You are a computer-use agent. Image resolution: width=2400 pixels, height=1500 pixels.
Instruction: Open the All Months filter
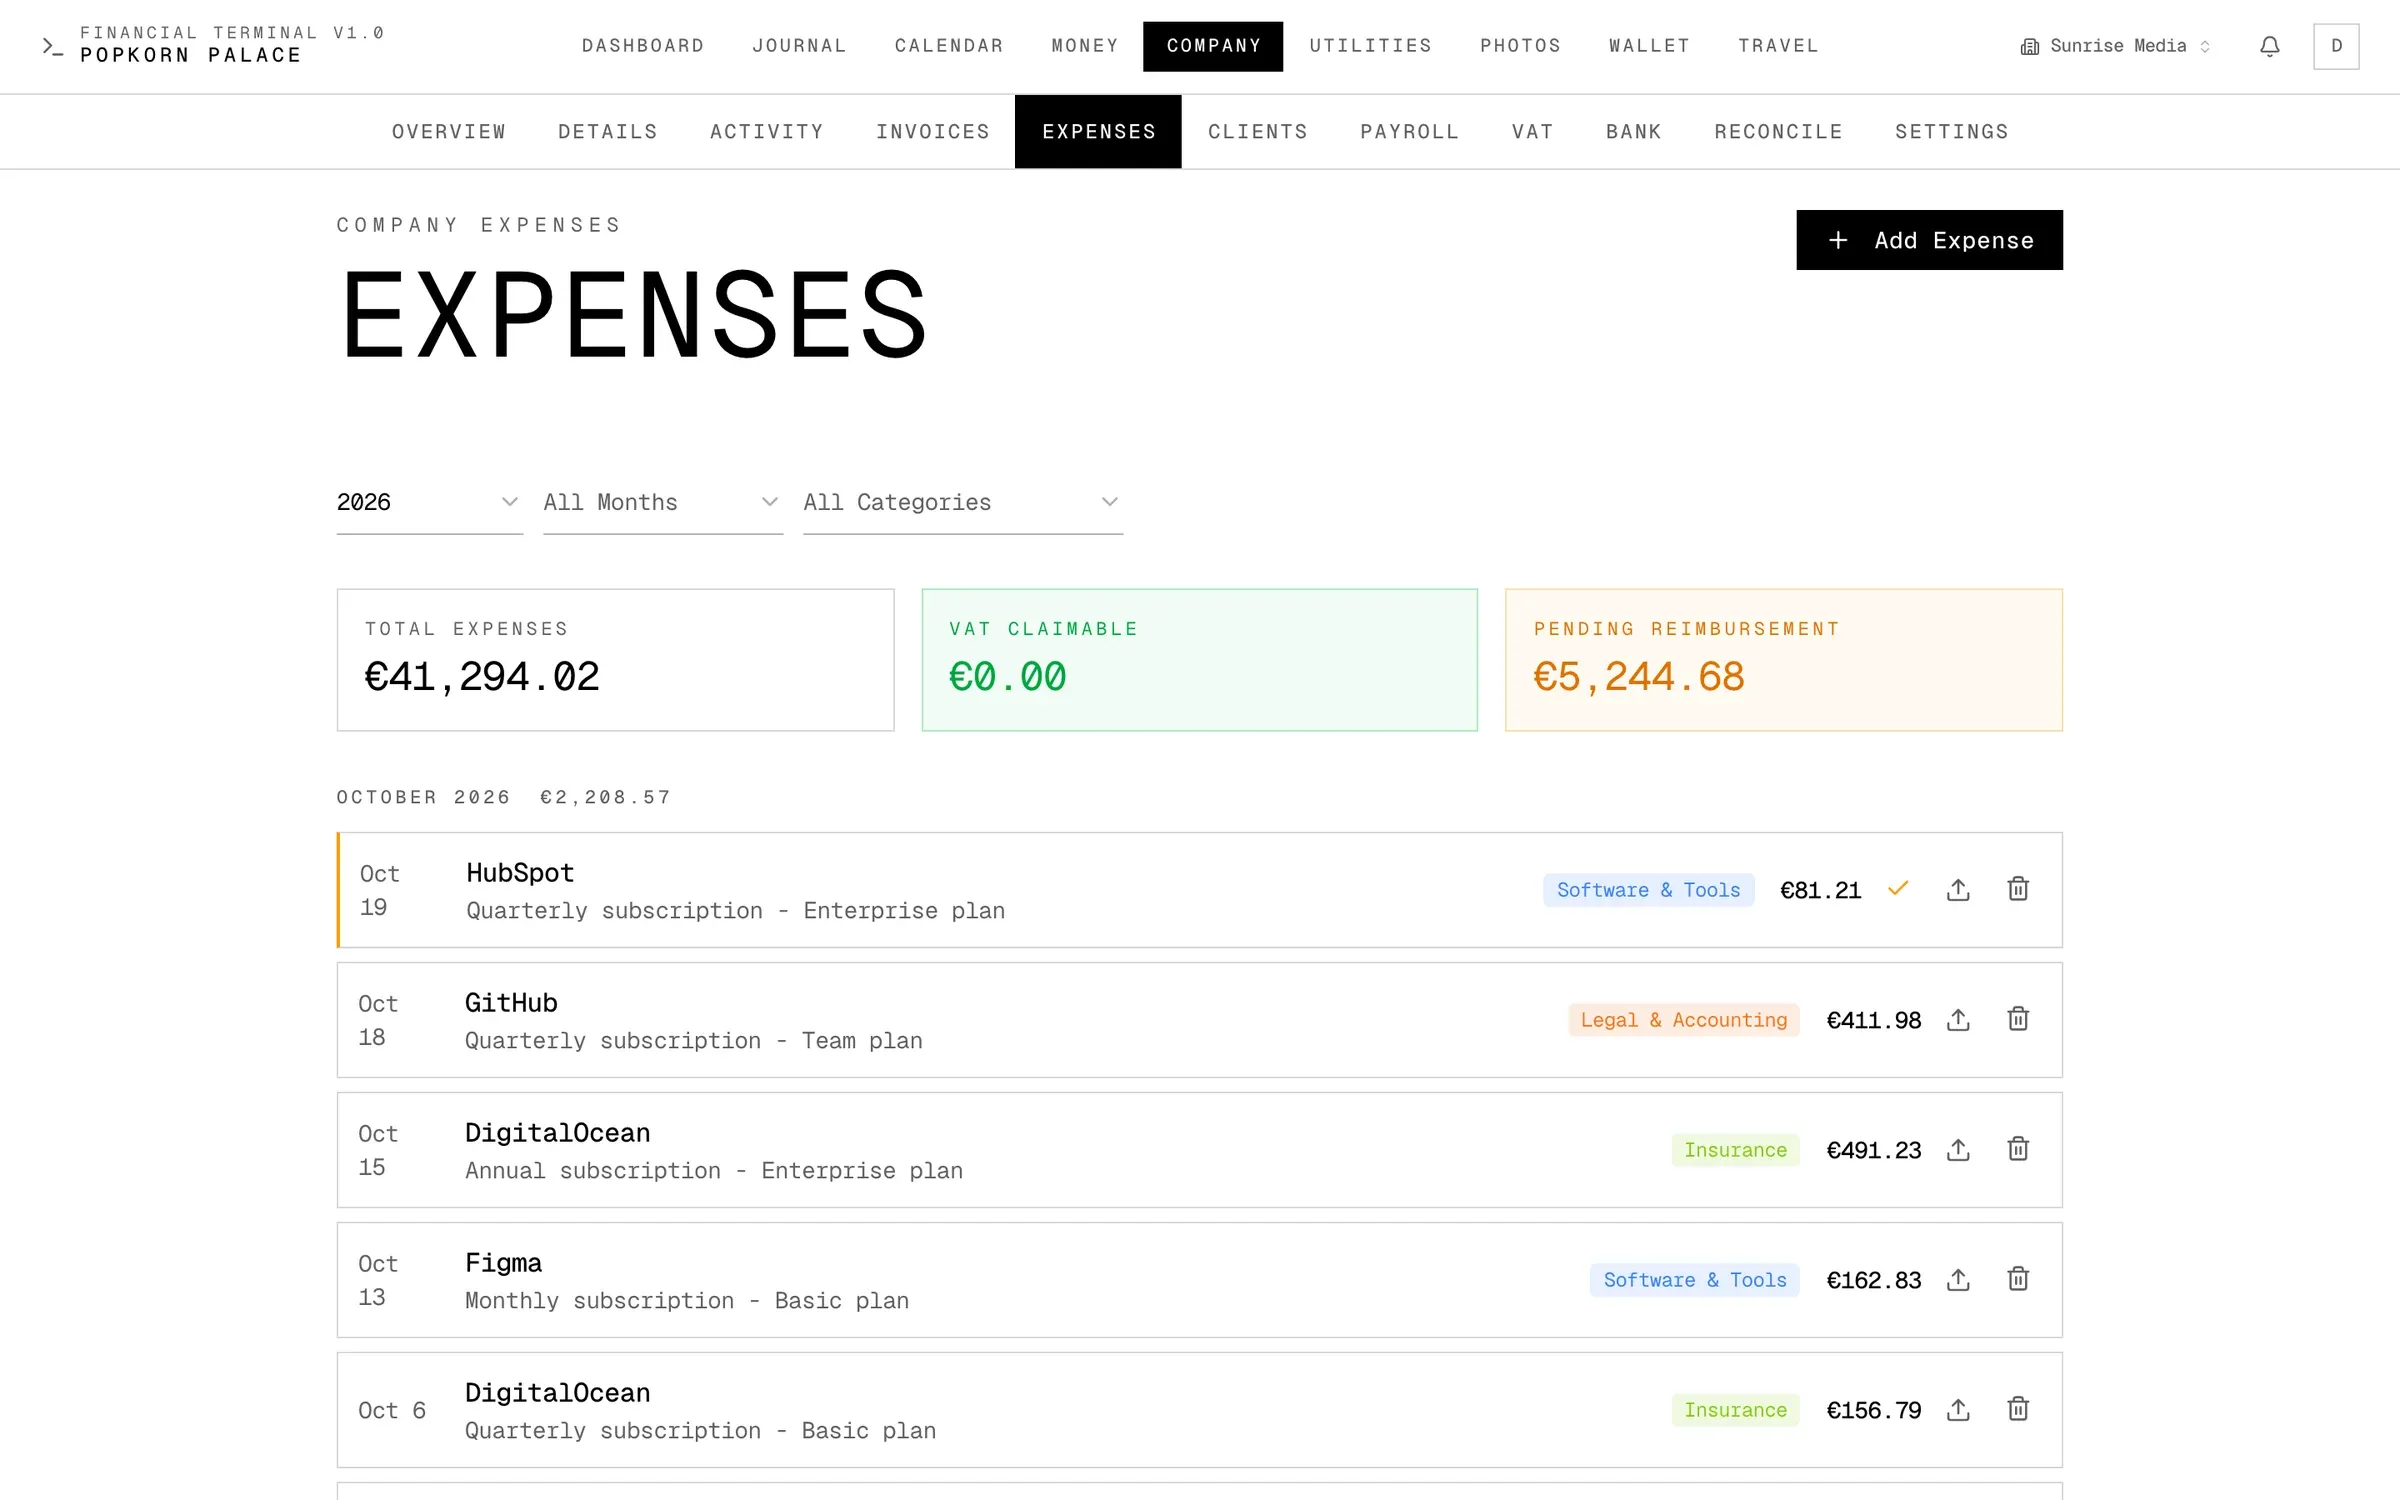click(x=662, y=502)
